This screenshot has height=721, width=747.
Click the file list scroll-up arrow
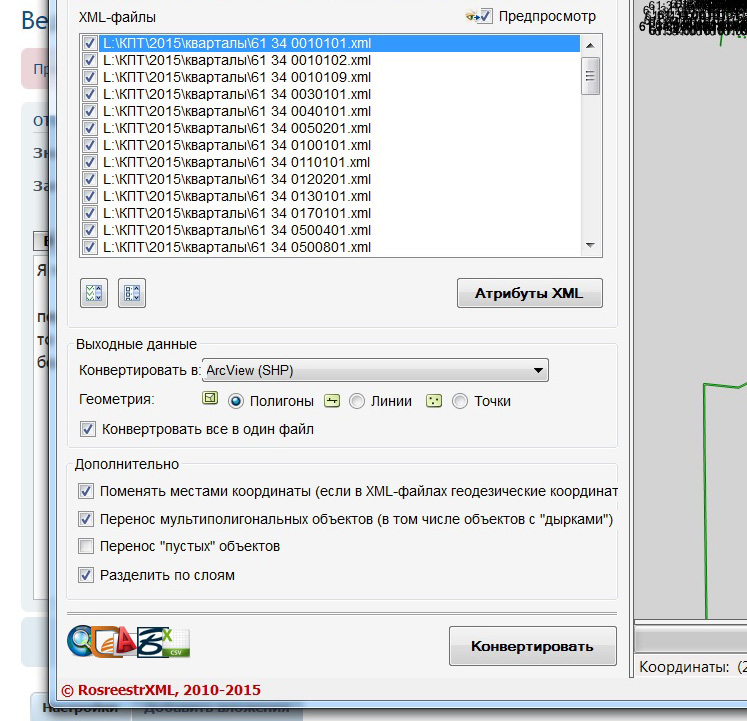pyautogui.click(x=590, y=45)
